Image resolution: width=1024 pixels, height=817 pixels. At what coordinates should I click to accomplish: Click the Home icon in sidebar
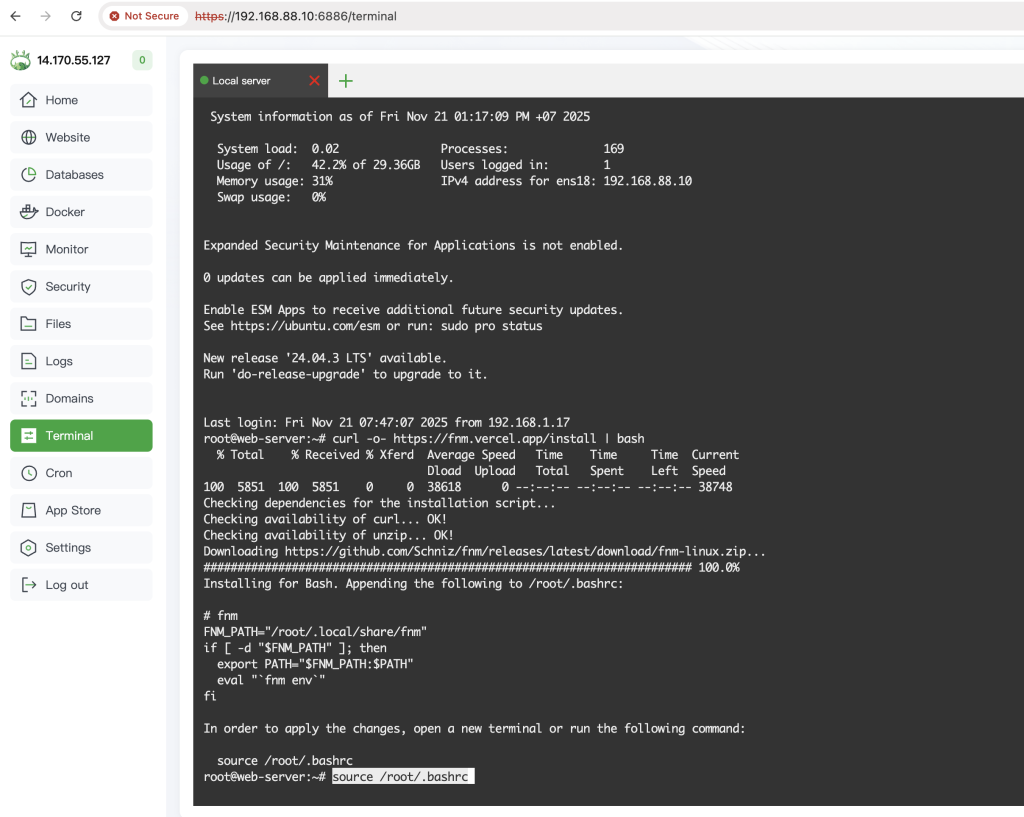pos(28,100)
